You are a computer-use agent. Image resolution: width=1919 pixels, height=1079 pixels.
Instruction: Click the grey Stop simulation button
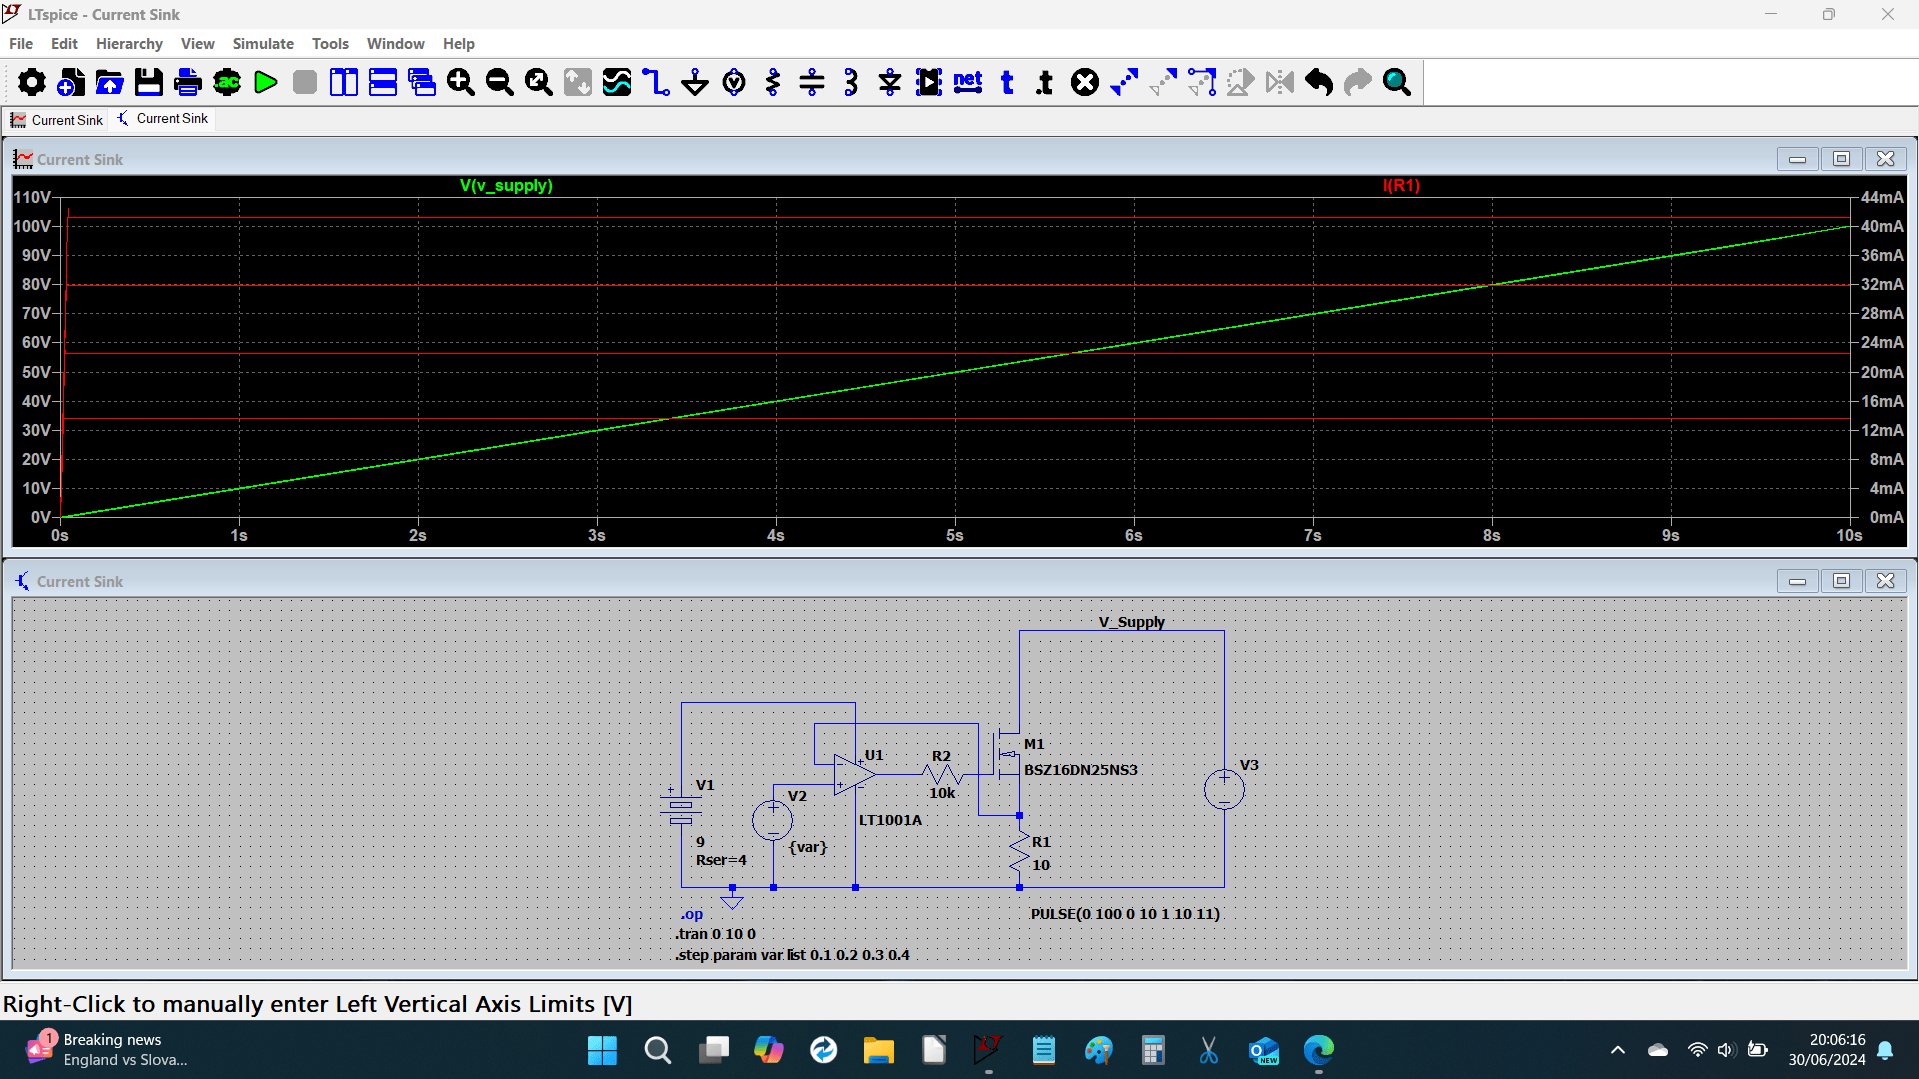pos(305,82)
